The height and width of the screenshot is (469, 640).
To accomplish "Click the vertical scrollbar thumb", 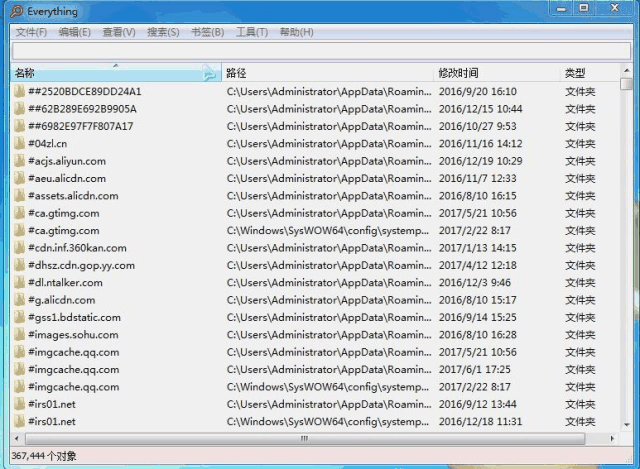I will tap(626, 84).
